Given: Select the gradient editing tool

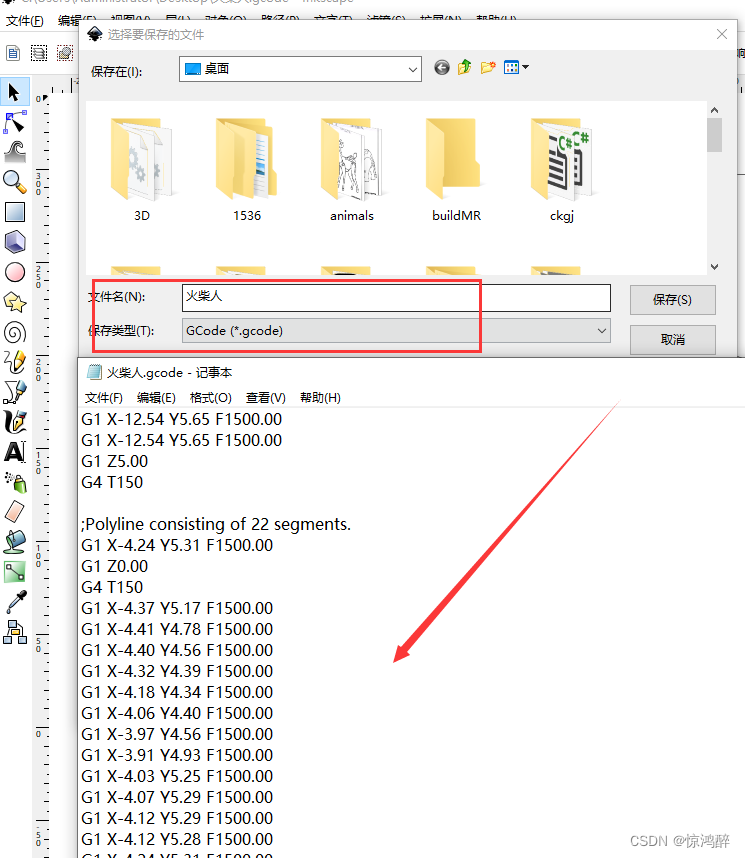Looking at the screenshot, I should point(15,572).
